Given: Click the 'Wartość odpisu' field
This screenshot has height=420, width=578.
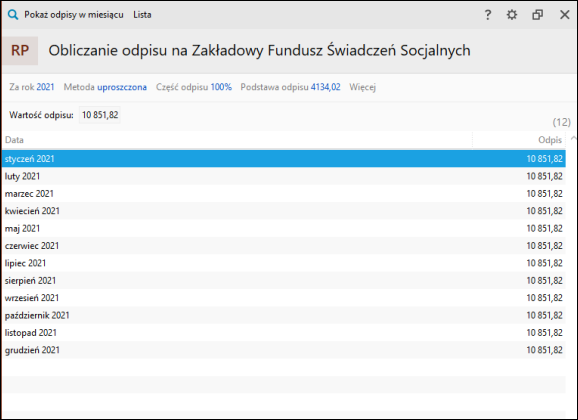Looking at the screenshot, I should pyautogui.click(x=100, y=115).
